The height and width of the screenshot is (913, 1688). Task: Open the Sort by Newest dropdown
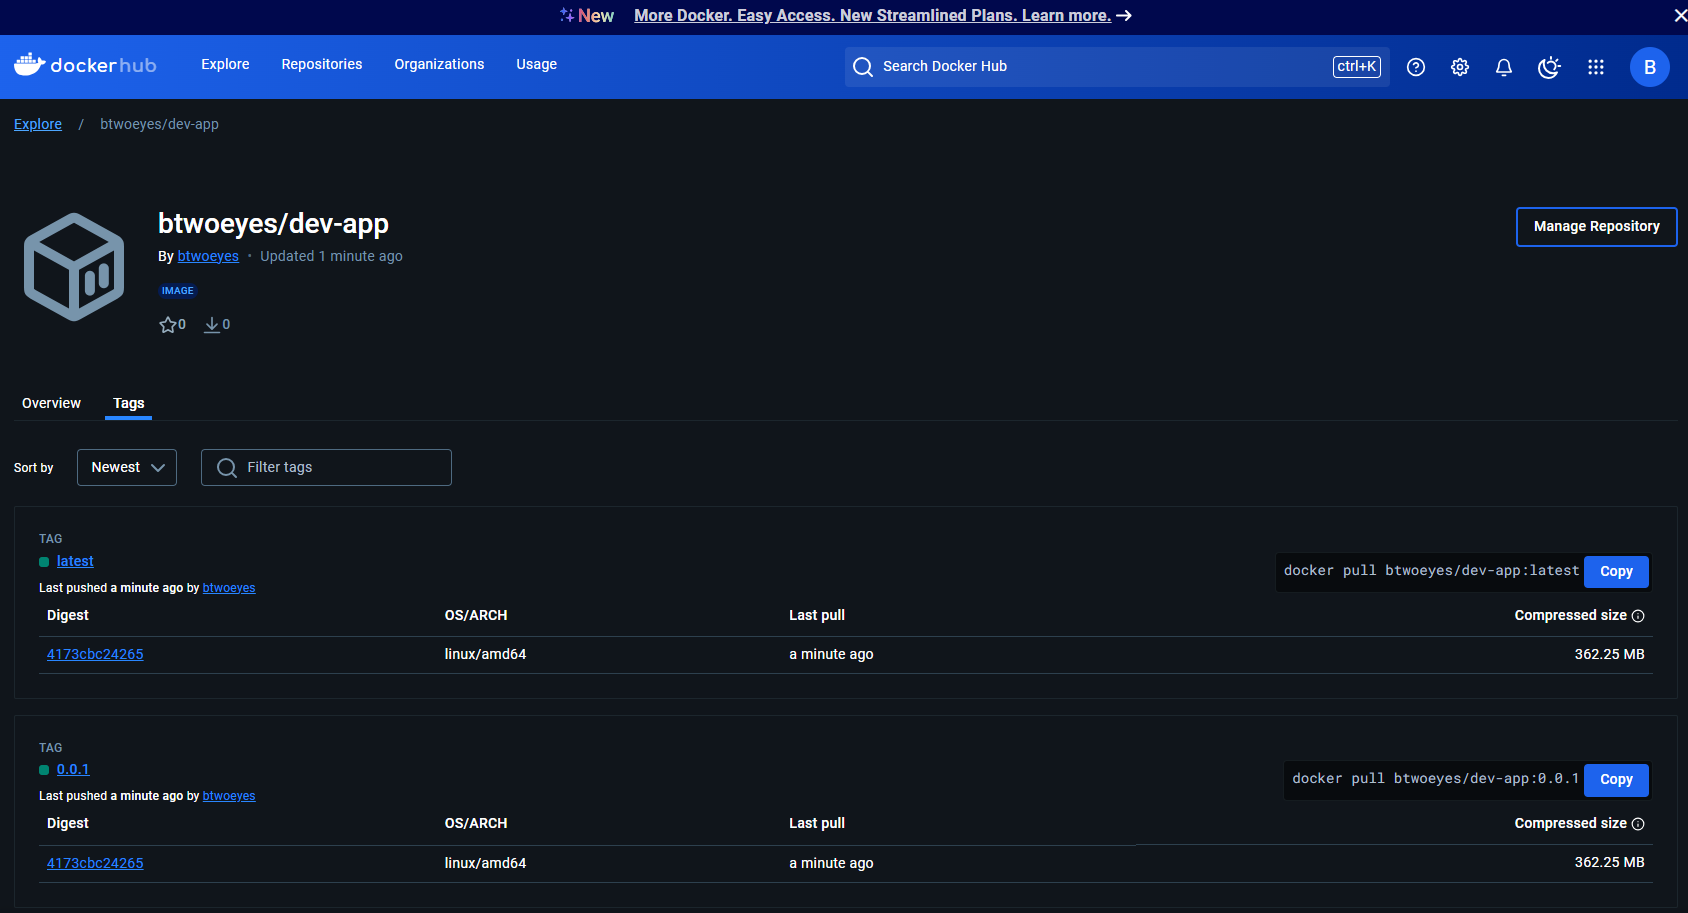(x=127, y=467)
